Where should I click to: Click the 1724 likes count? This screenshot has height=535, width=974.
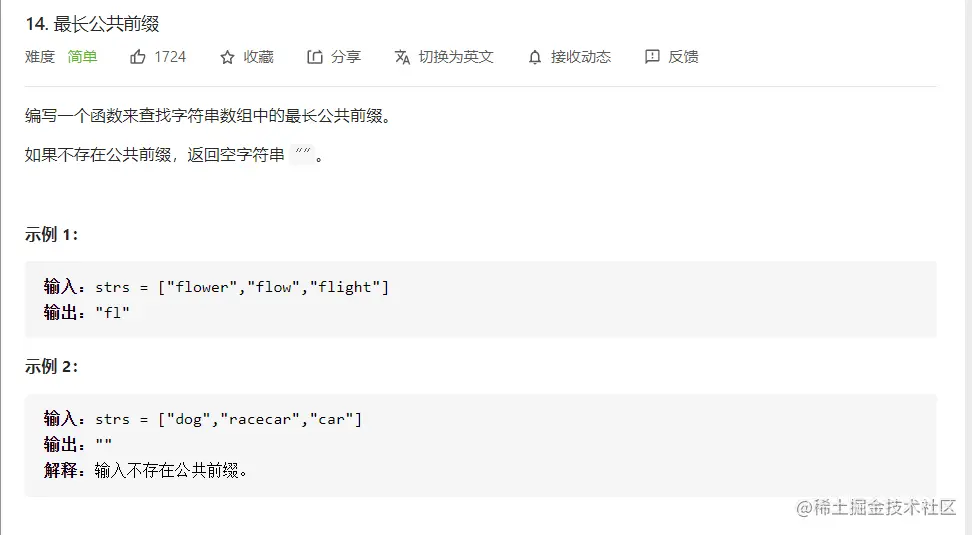tap(170, 57)
